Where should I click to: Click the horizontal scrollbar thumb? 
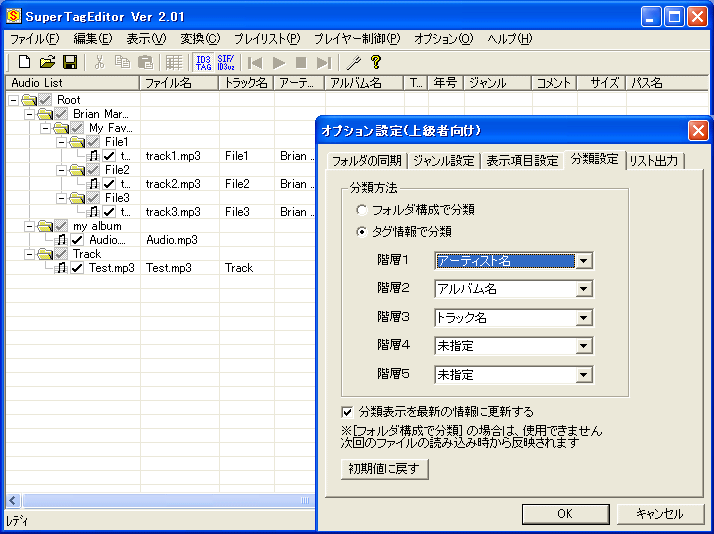168,501
